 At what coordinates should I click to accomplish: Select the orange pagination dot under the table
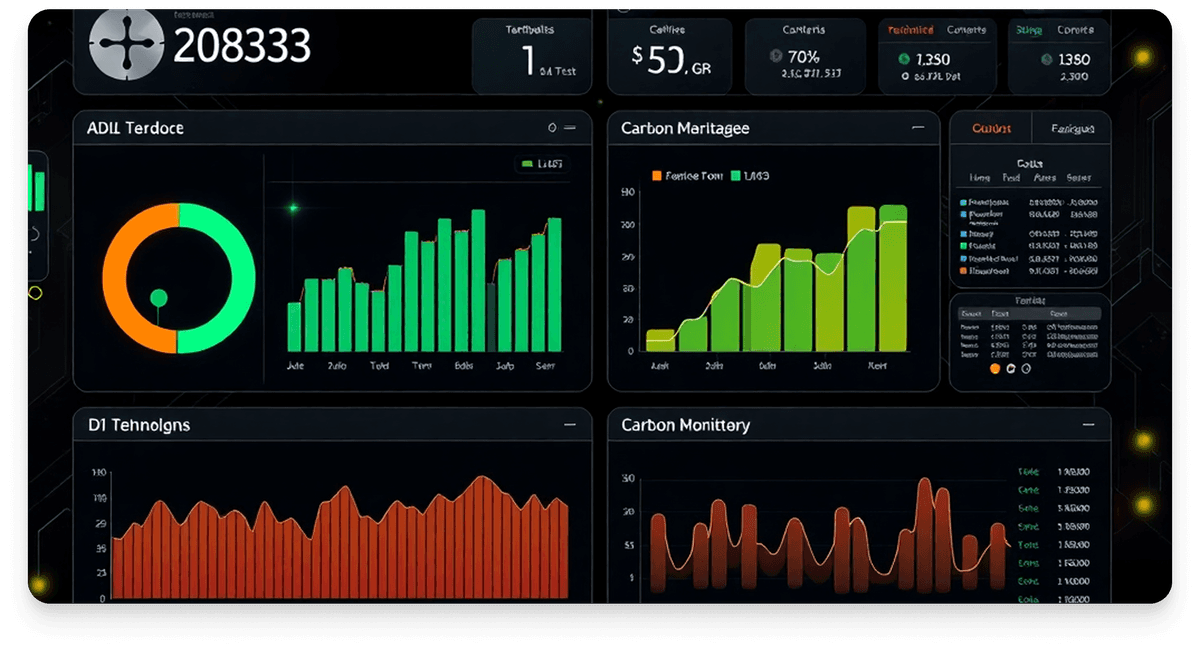point(994,368)
